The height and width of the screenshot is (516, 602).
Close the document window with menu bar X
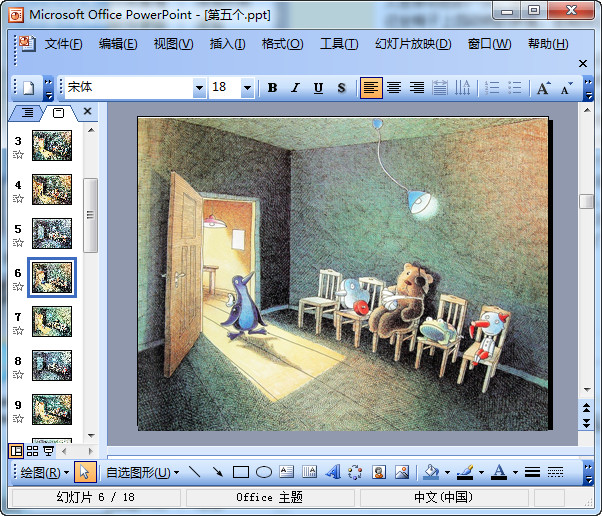click(583, 63)
